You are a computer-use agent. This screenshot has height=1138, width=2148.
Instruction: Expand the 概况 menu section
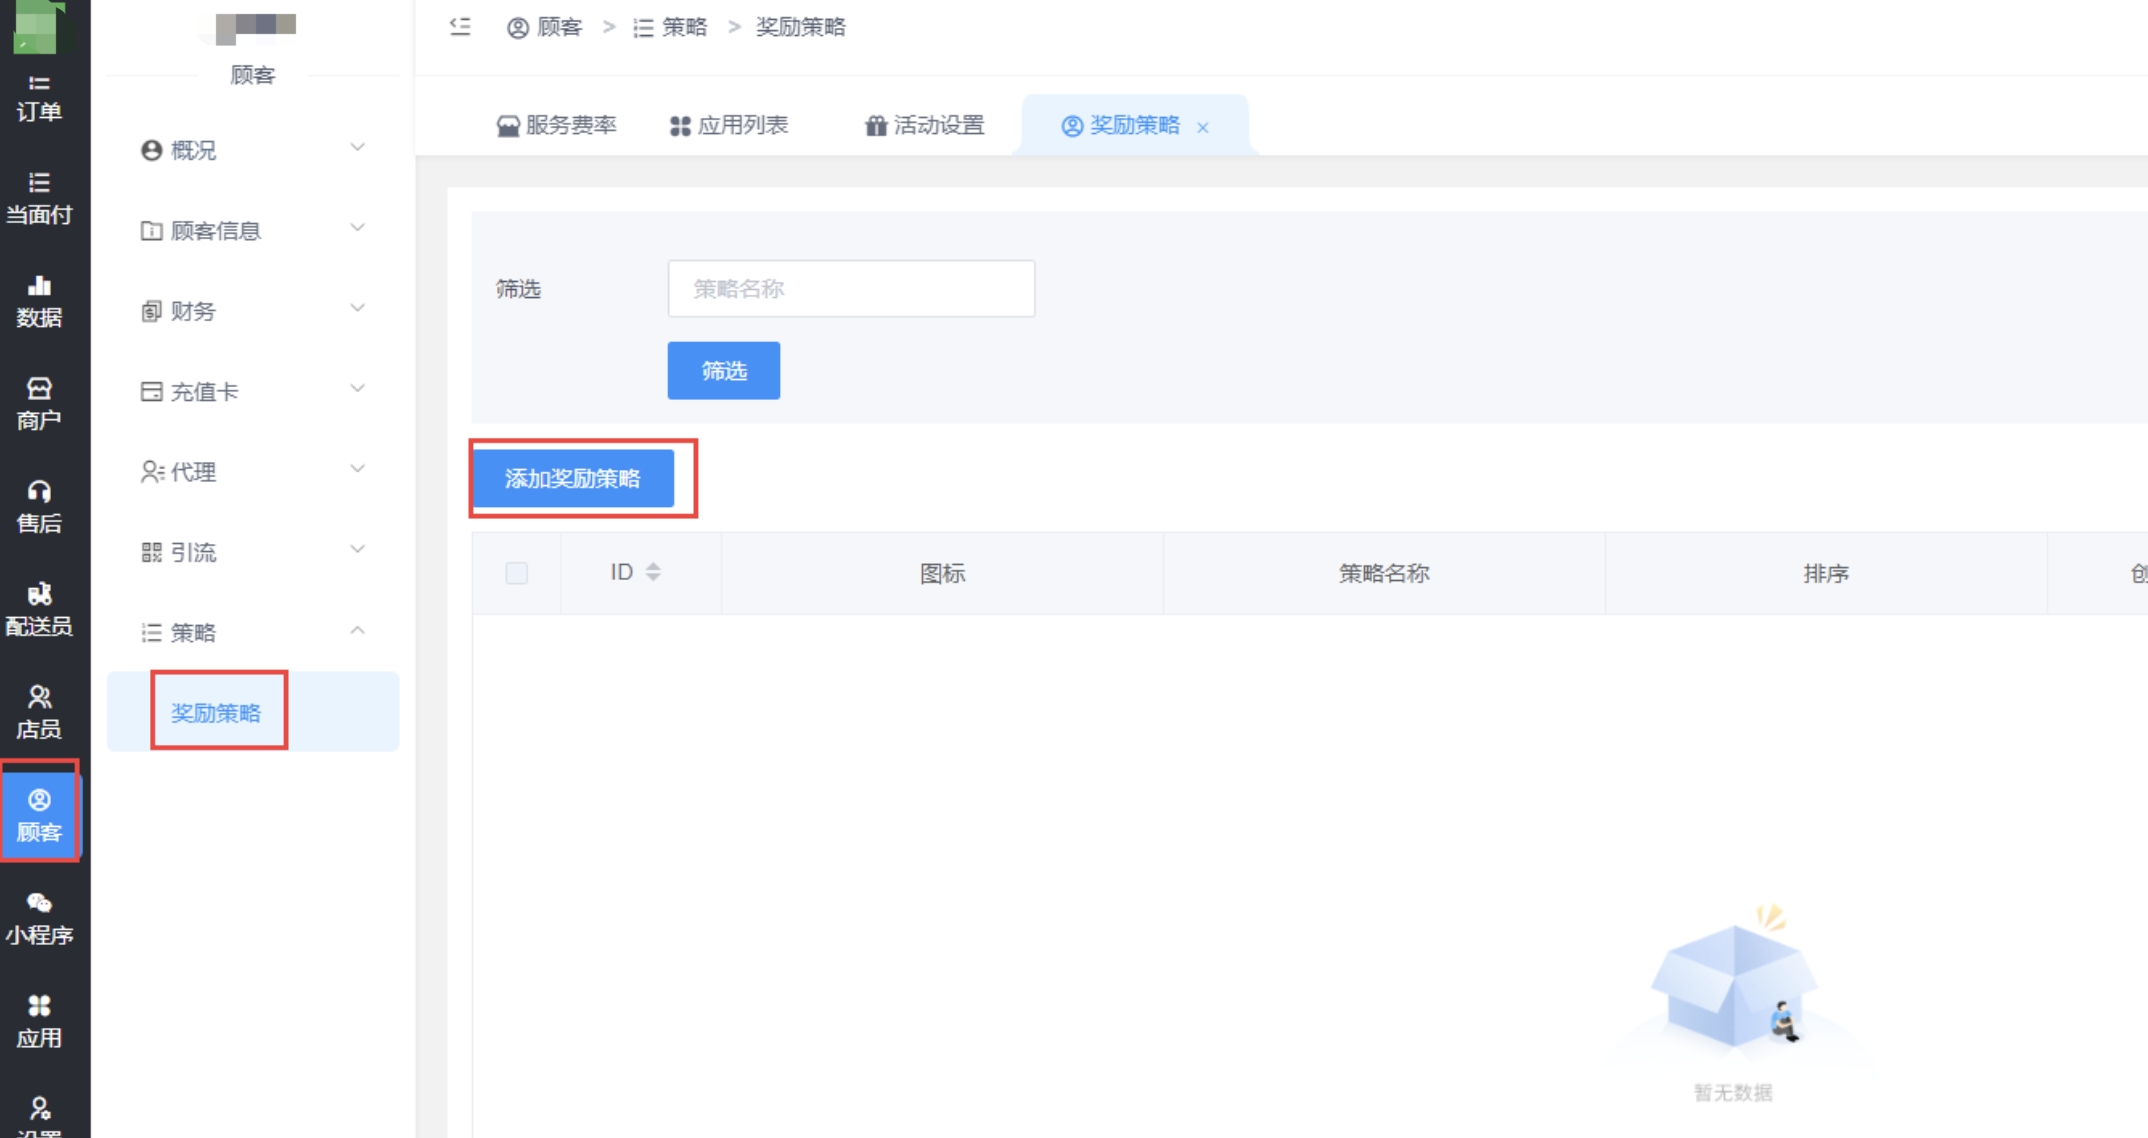[252, 150]
